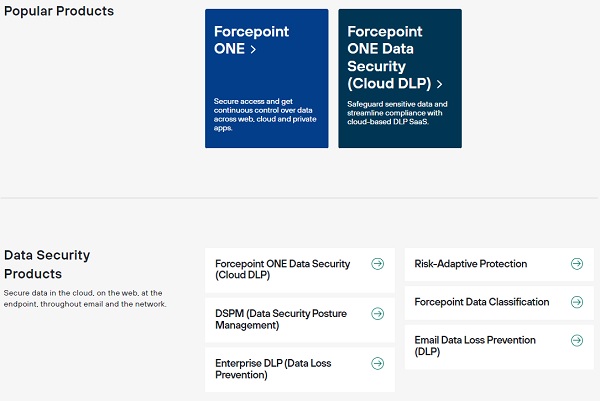Click the Data Security Products heading
The image size is (600, 401).
(x=47, y=264)
